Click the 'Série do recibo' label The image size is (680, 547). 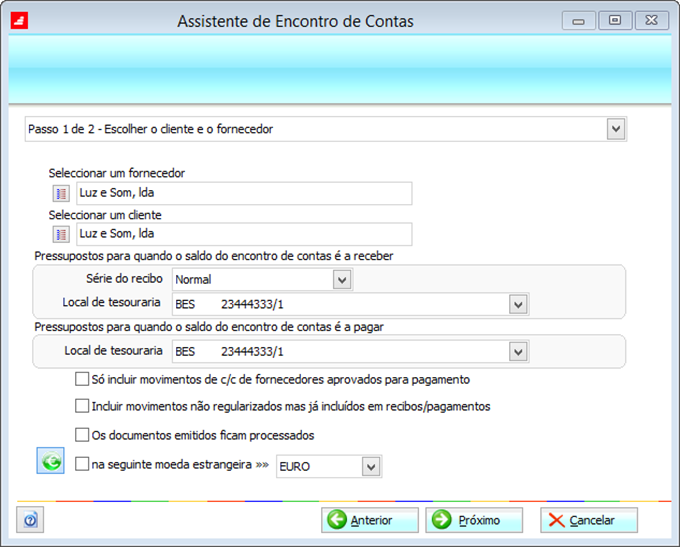124,278
